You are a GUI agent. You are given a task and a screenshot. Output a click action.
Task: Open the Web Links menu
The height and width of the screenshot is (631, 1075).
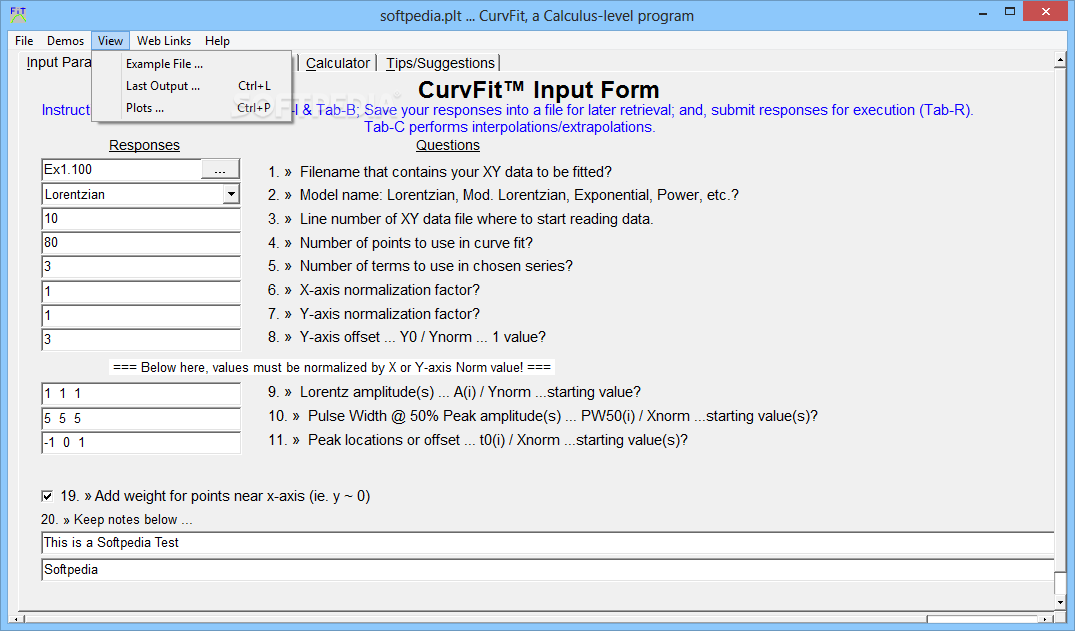click(x=164, y=41)
